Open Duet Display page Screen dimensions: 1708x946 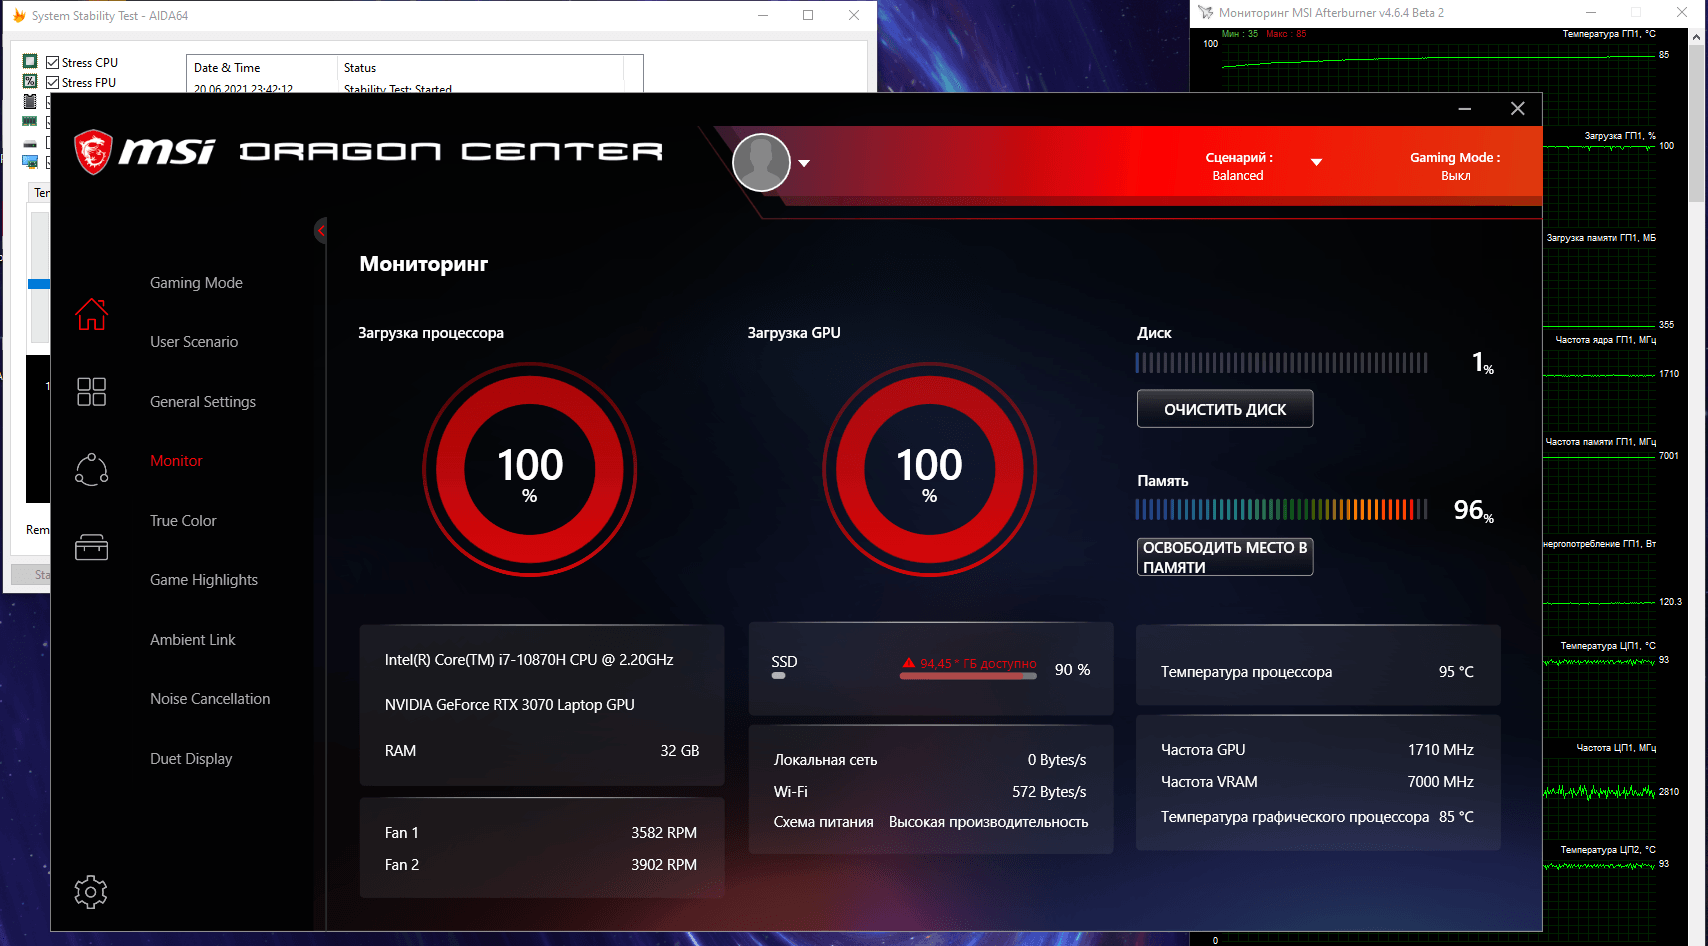tap(191, 759)
